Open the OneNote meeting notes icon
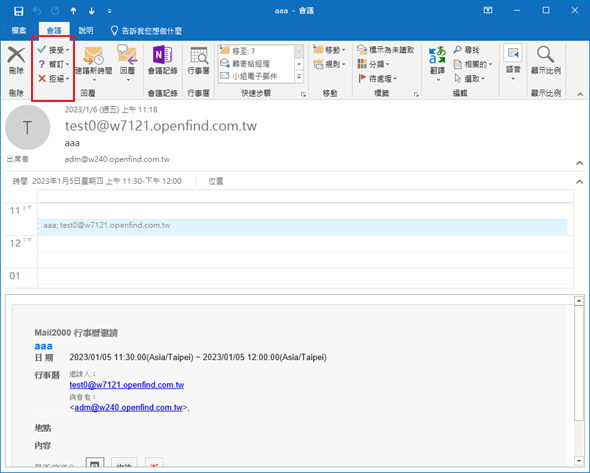The height and width of the screenshot is (473, 590). point(162,55)
